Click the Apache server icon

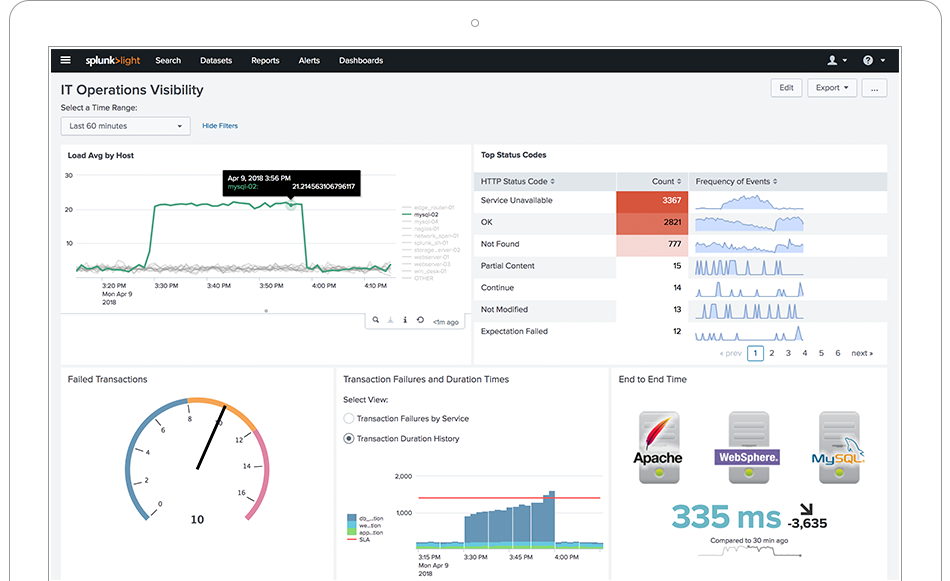659,447
